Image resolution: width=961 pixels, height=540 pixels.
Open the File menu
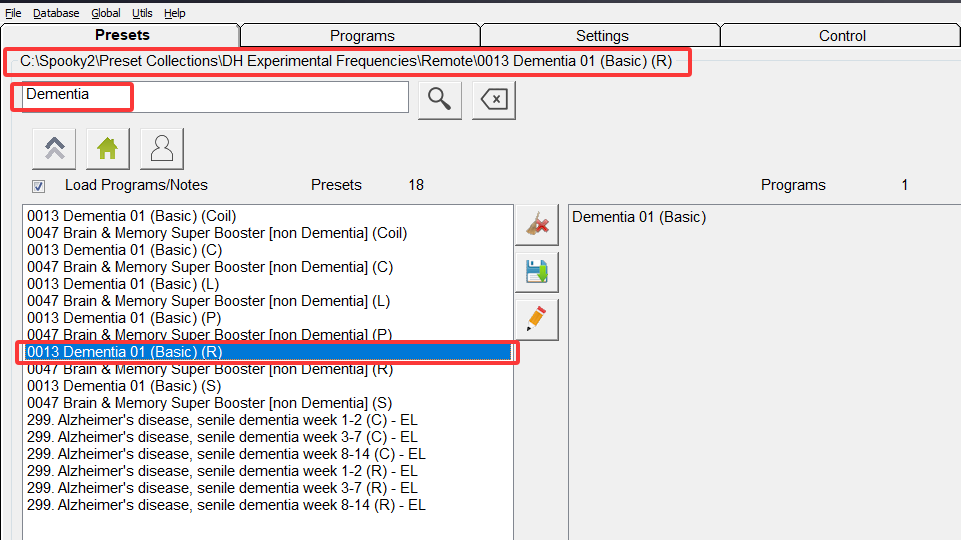[x=13, y=13]
